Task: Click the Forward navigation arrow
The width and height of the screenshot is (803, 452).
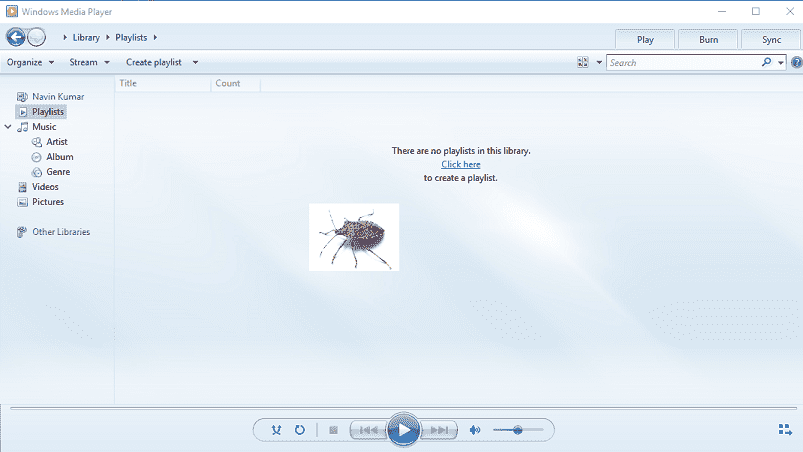Action: (36, 37)
